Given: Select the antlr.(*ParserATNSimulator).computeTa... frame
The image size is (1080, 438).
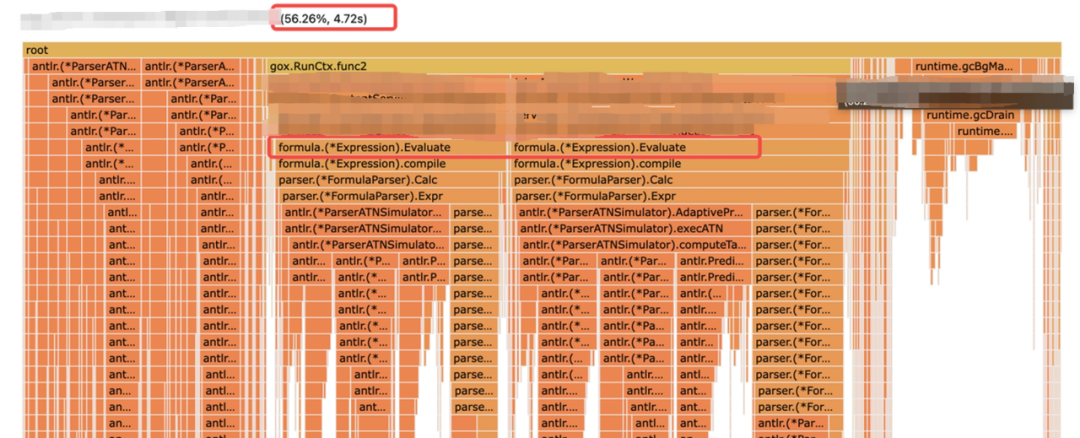Looking at the screenshot, I should click(634, 244).
